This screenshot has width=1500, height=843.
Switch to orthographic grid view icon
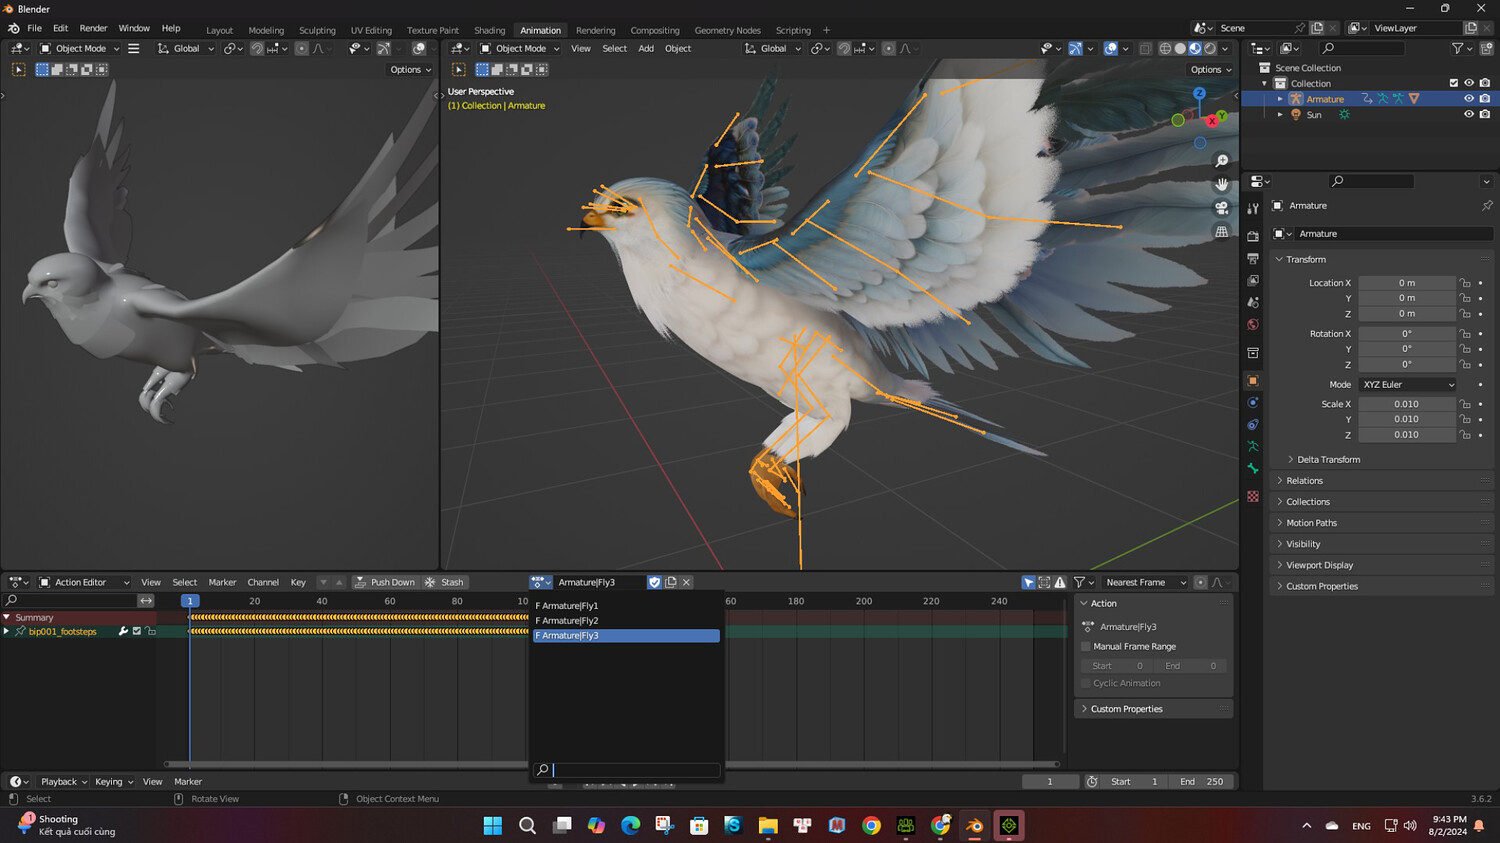(x=1221, y=232)
